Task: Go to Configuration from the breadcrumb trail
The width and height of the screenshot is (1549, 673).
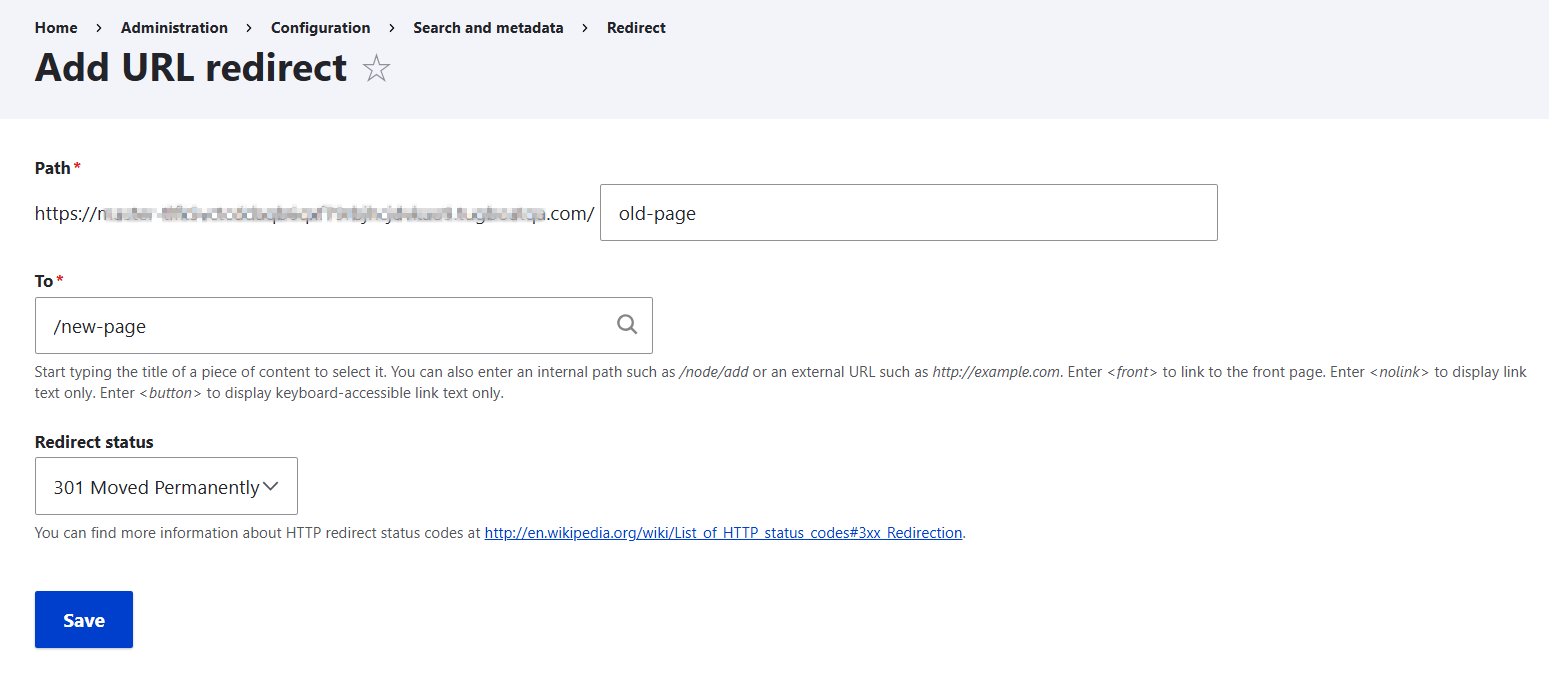Action: [320, 27]
